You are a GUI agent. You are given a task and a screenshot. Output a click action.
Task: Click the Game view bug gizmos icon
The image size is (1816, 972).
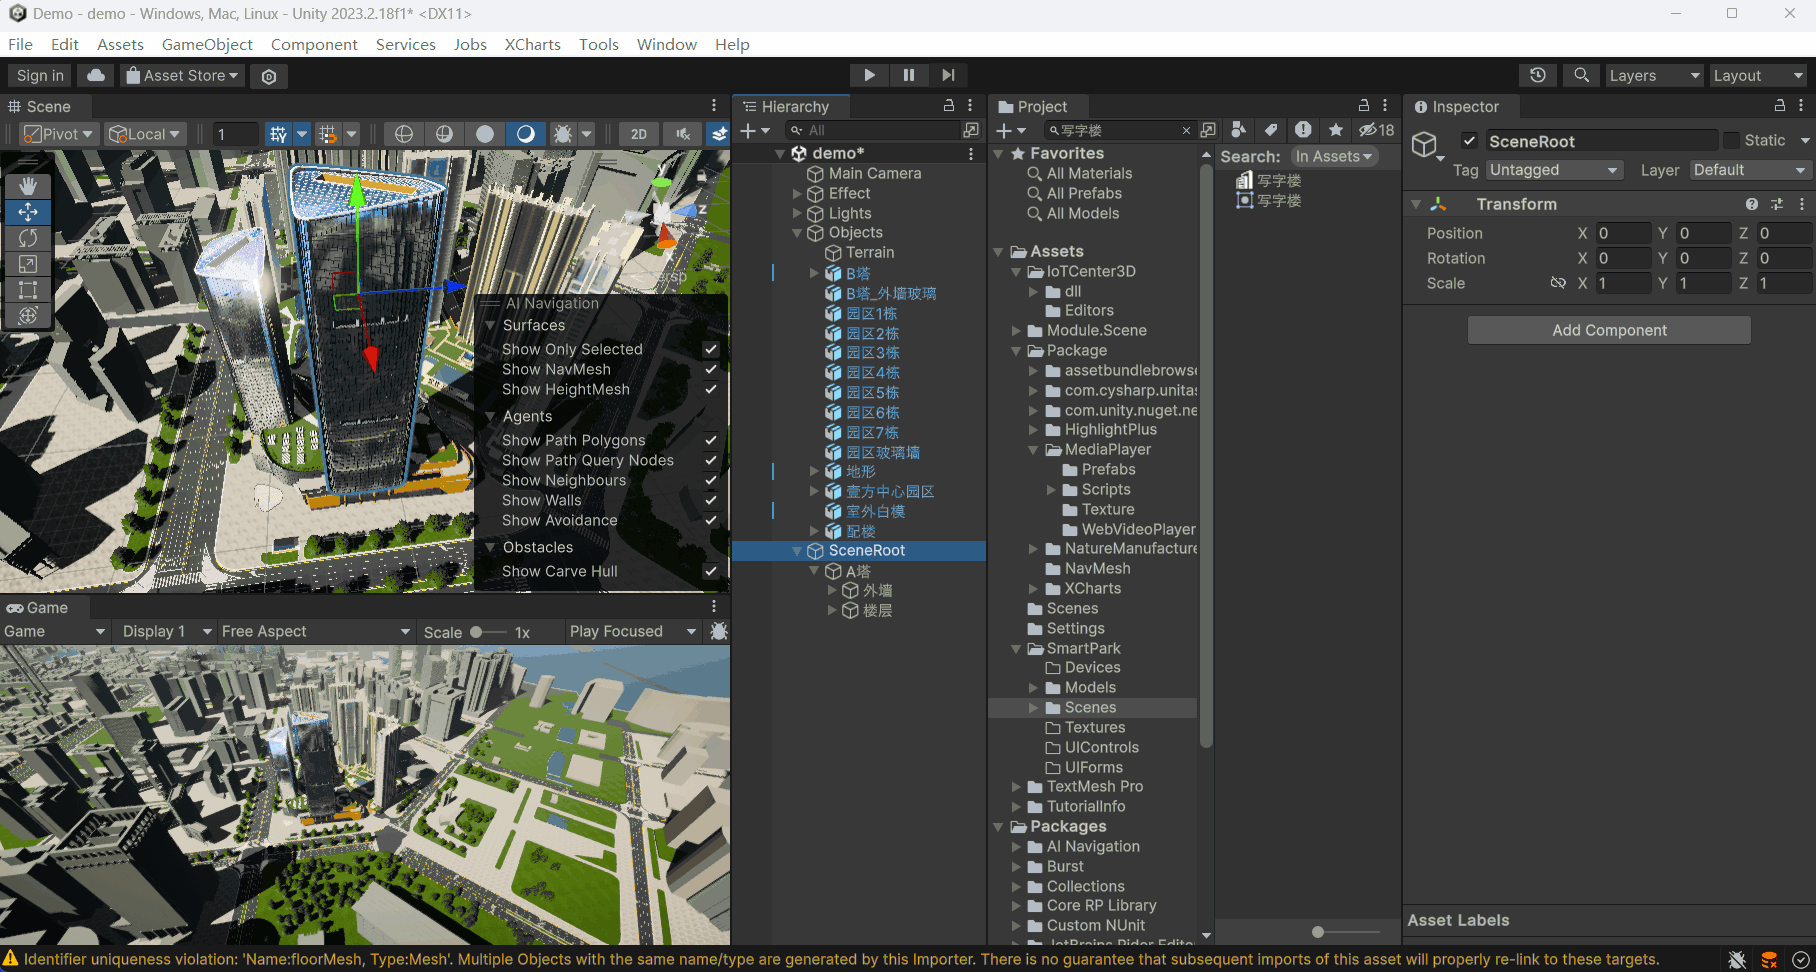718,631
